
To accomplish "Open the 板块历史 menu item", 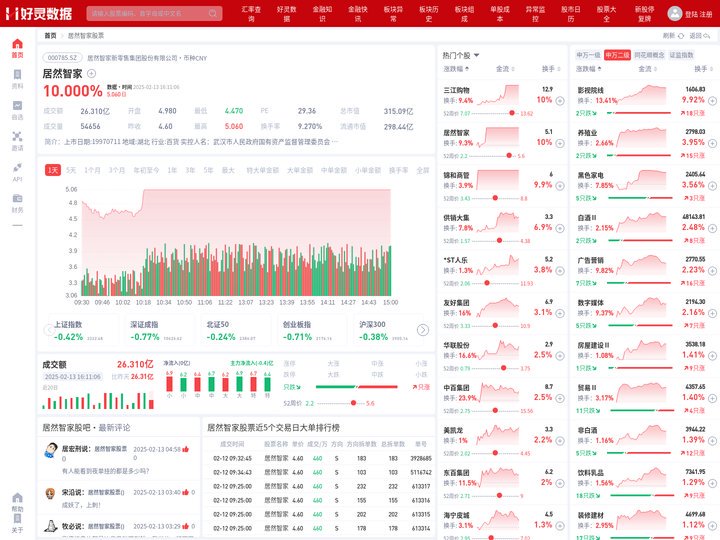I will coord(428,14).
